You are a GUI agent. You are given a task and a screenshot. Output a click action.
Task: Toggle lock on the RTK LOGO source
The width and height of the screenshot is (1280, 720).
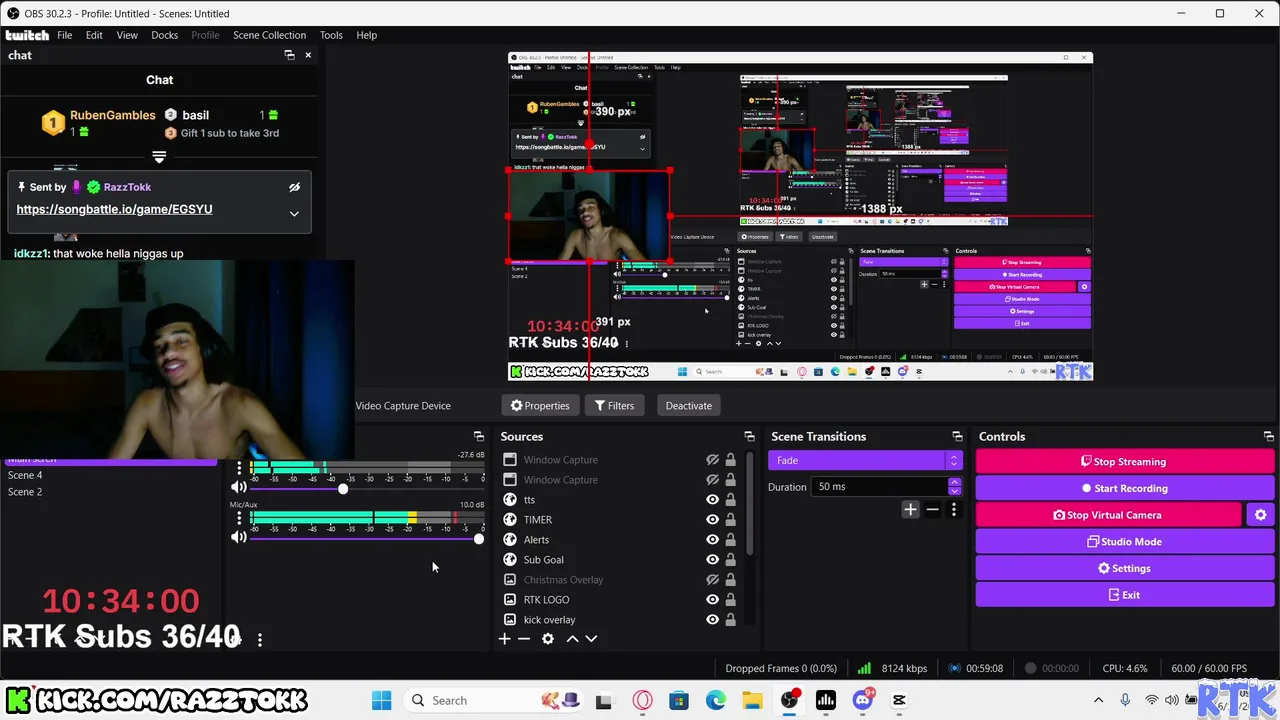click(x=730, y=600)
